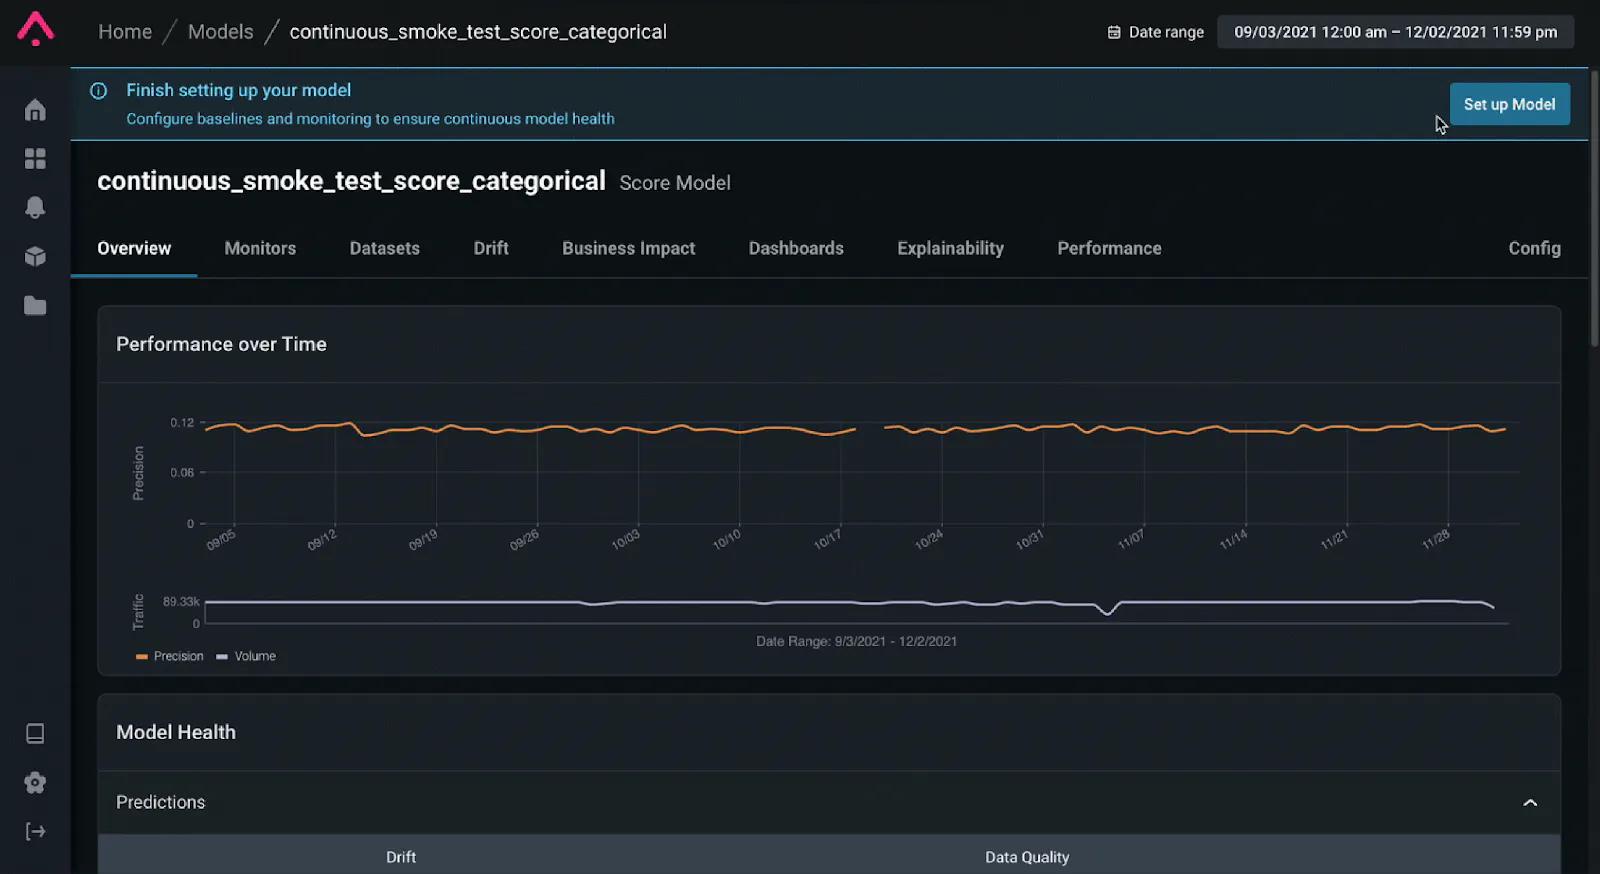The image size is (1600, 874).
Task: Click the Drift column header under Predictions
Action: pos(401,857)
